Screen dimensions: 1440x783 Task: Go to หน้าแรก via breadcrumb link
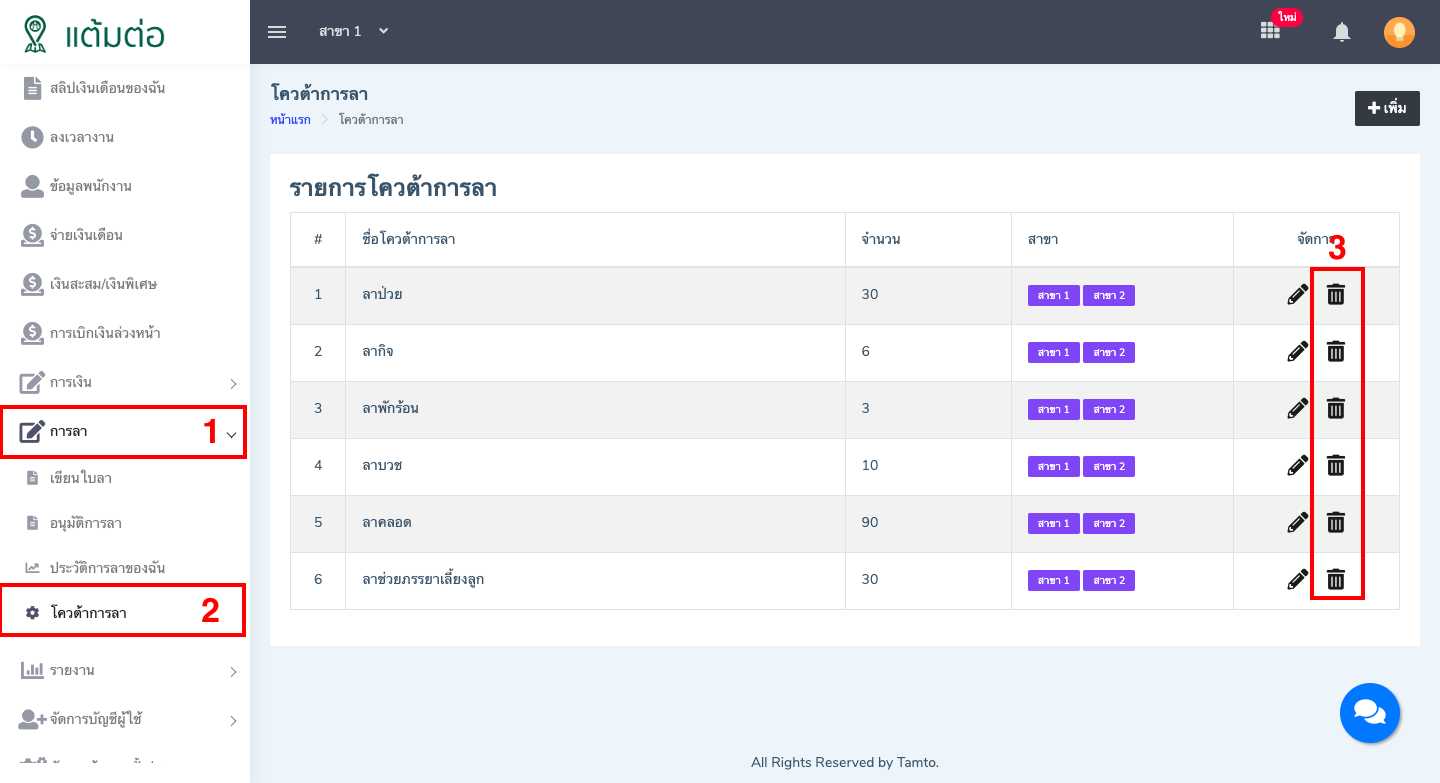pos(289,119)
